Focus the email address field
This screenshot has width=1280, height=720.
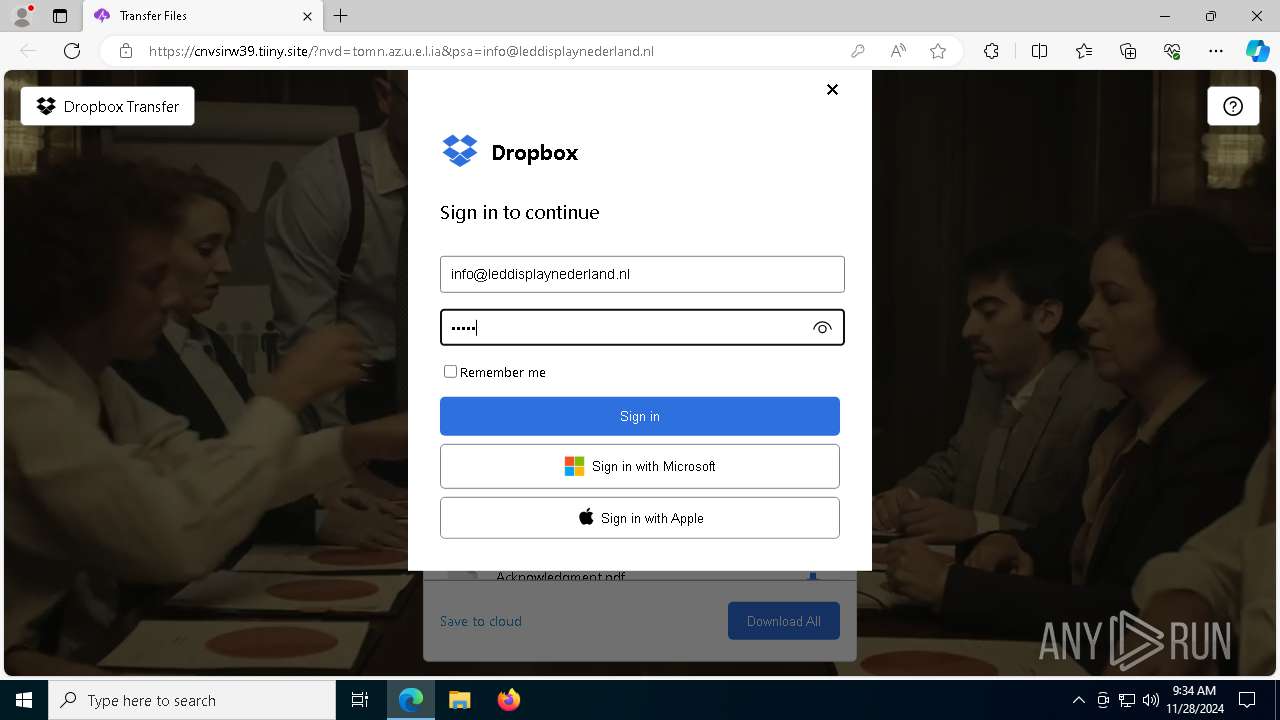click(x=642, y=274)
